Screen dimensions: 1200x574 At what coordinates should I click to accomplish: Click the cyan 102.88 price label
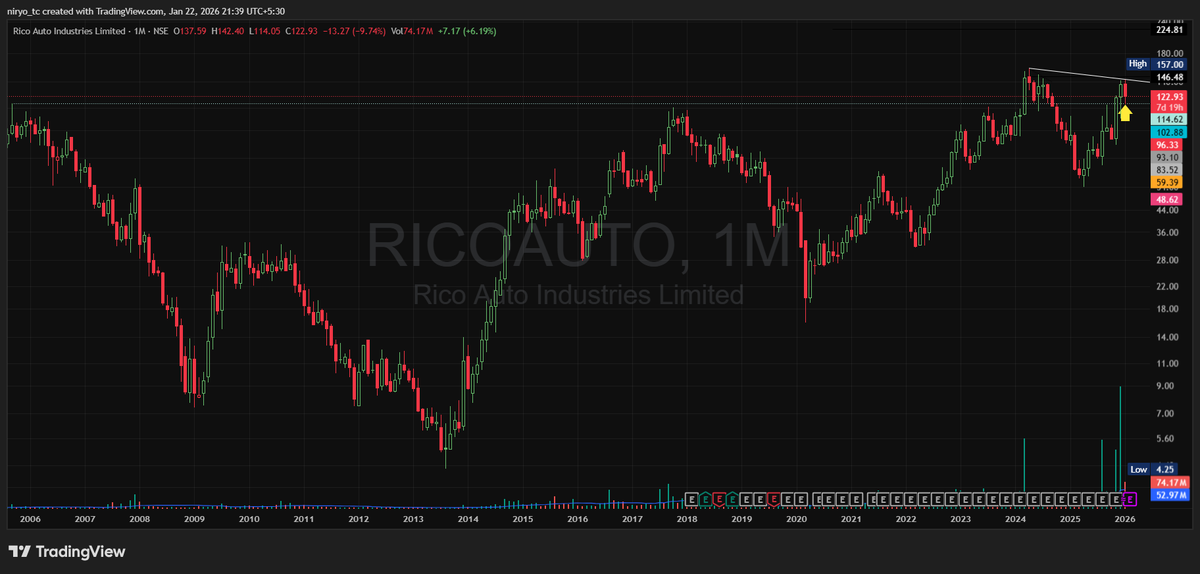pos(1170,132)
